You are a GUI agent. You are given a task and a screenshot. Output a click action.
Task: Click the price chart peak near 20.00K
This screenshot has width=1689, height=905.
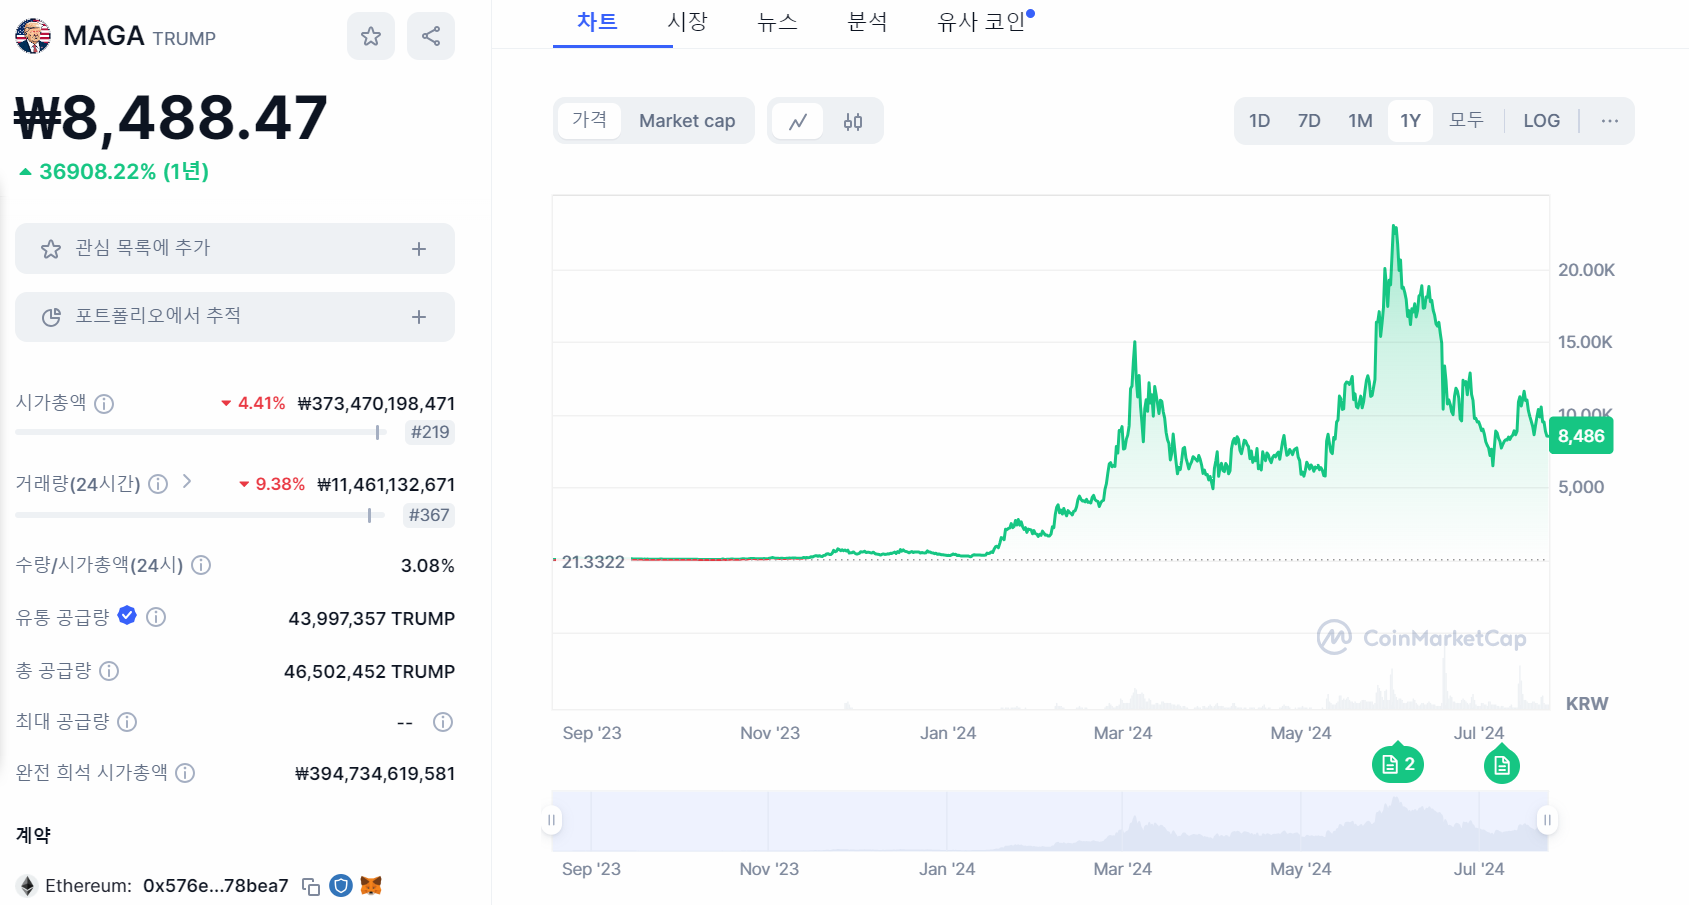point(1394,228)
